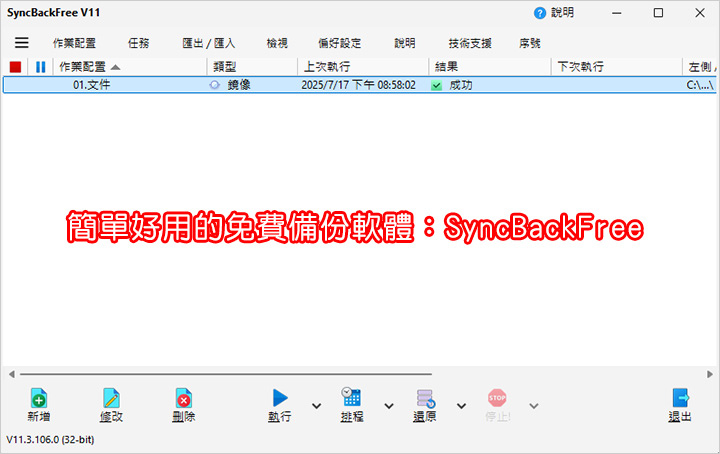Open the 作業配置 menu
The image size is (720, 454).
pyautogui.click(x=74, y=43)
